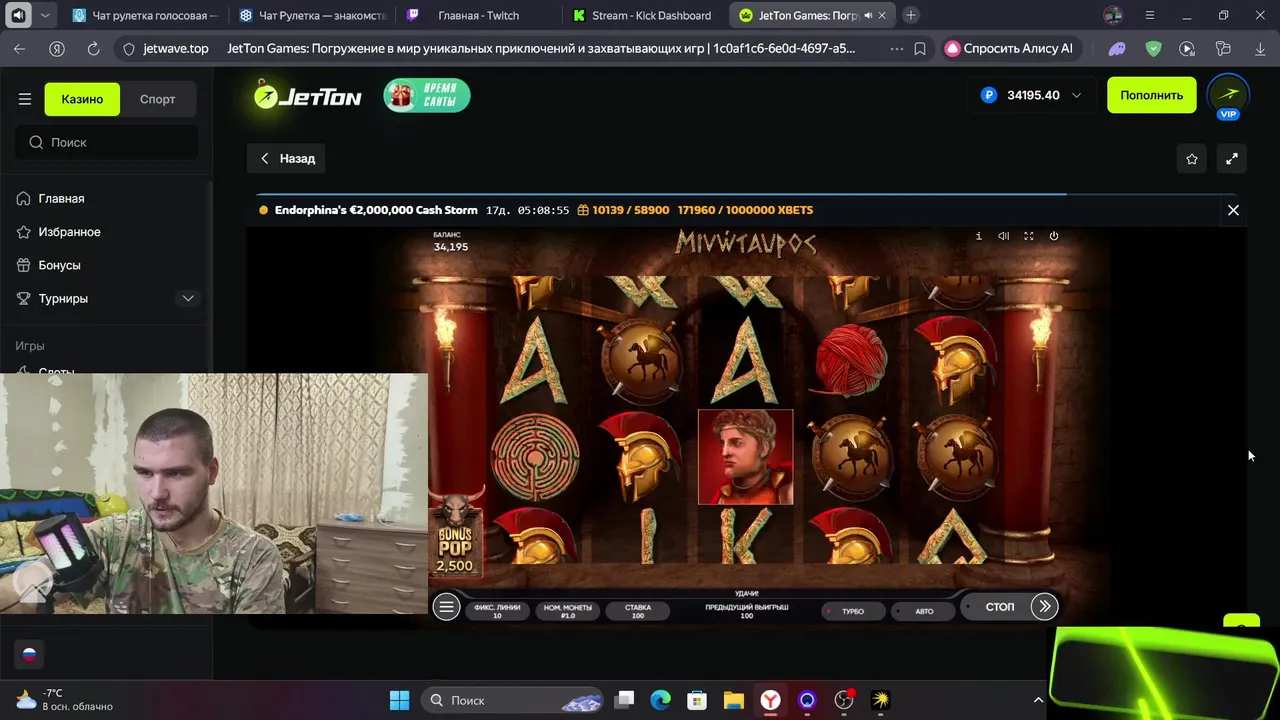Expand the game to fullscreen from the site toolbar

click(1232, 159)
